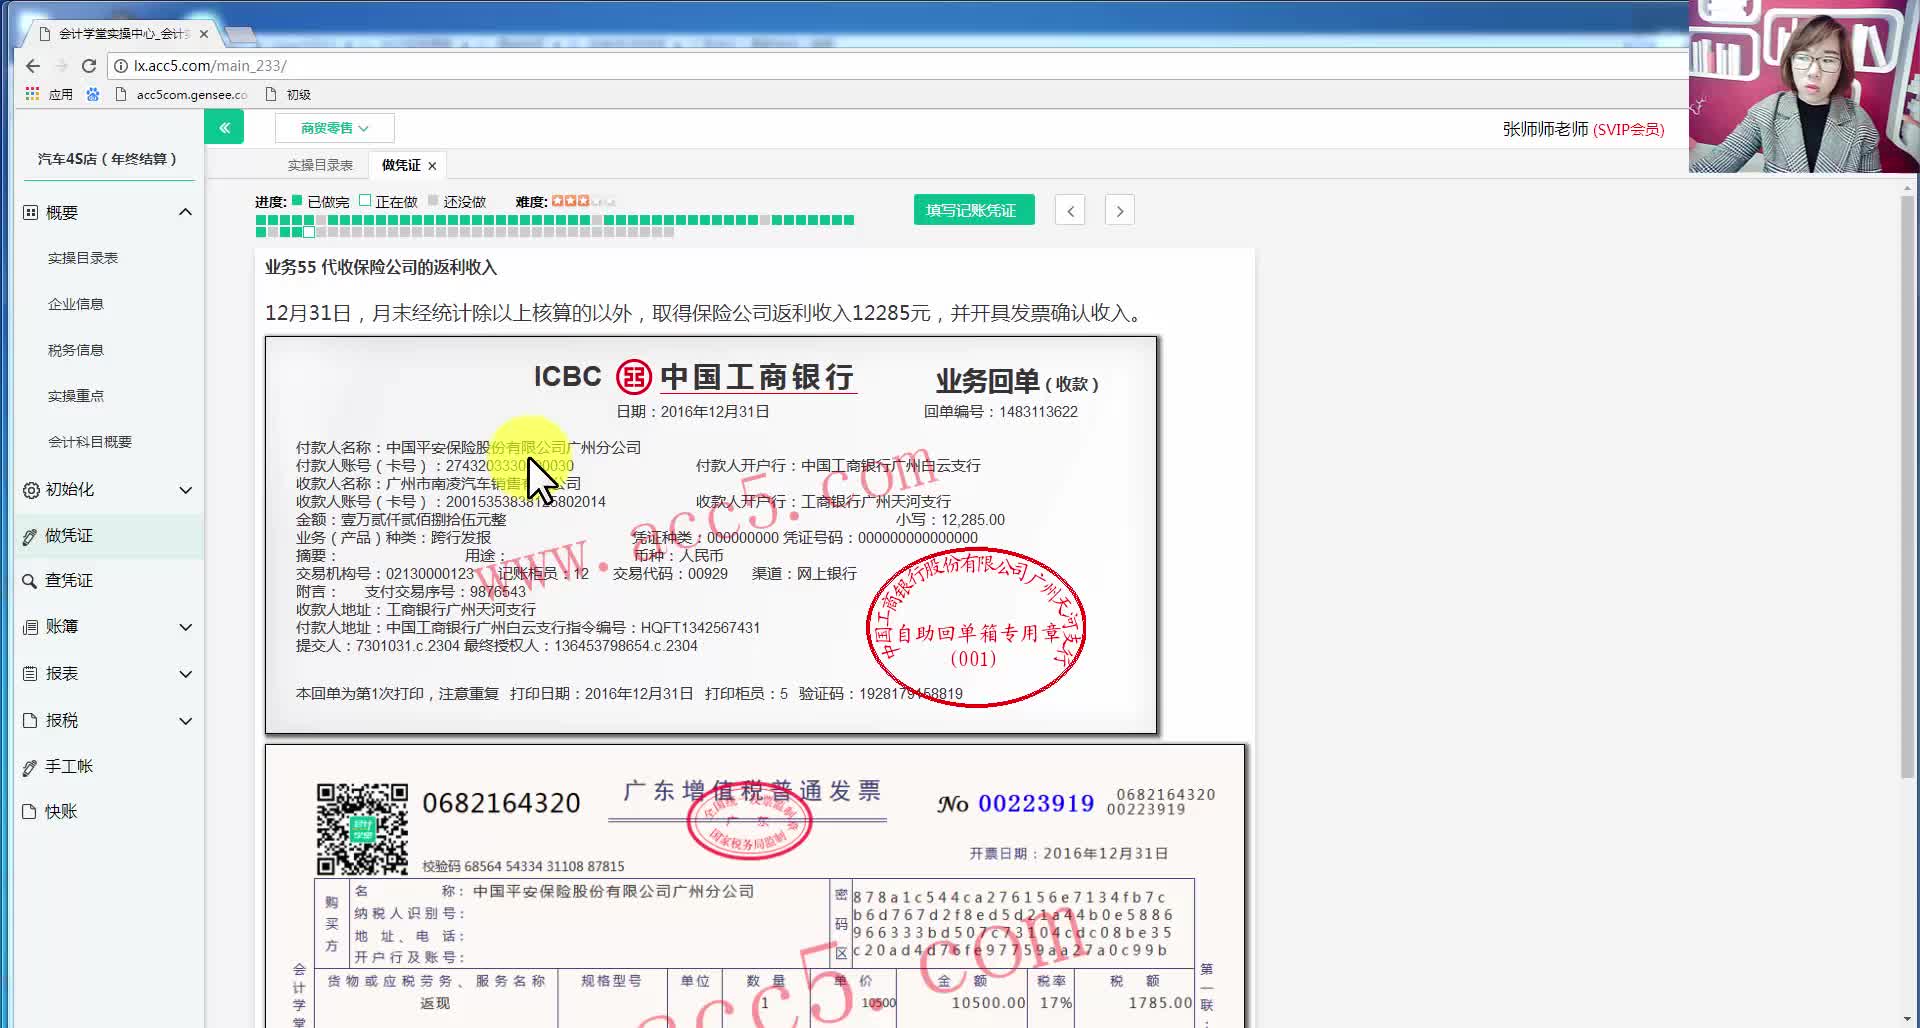Open 企业信息 in the sidebar
1920x1028 pixels.
tap(76, 304)
